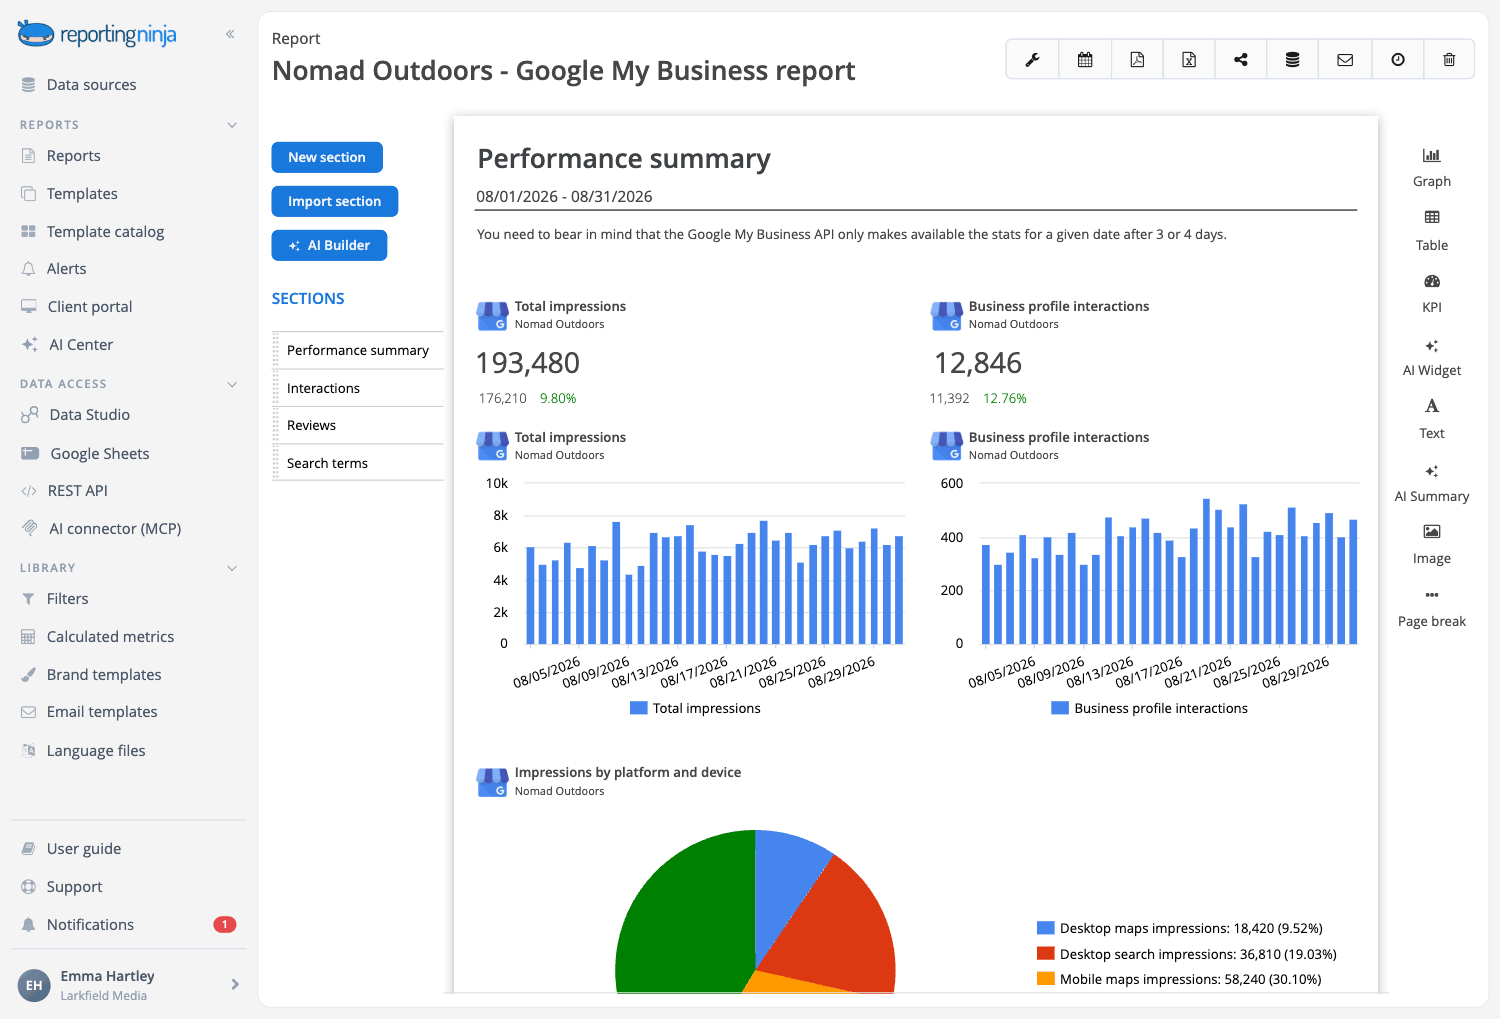Screen dimensions: 1500x1019
Task: Click Desktop search impressions red swatch
Action: (x=1046, y=954)
